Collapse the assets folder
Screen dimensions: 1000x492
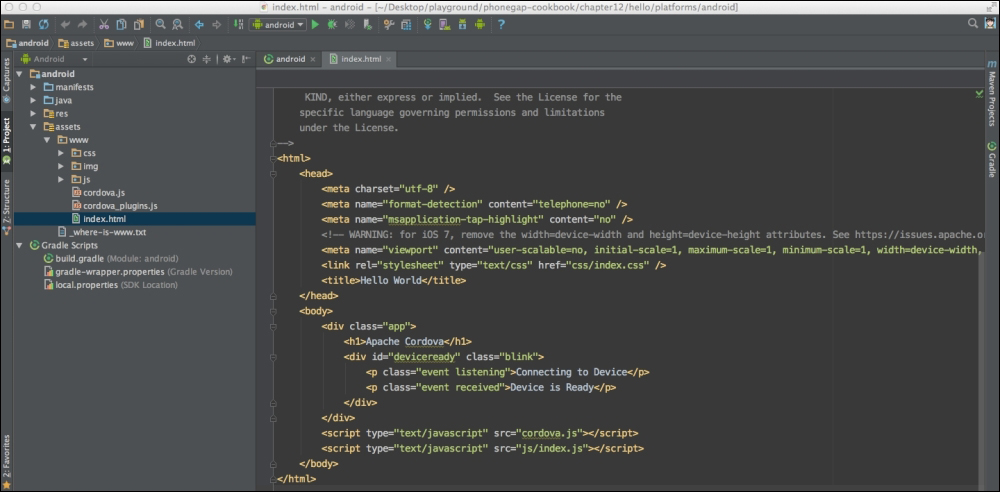point(33,127)
